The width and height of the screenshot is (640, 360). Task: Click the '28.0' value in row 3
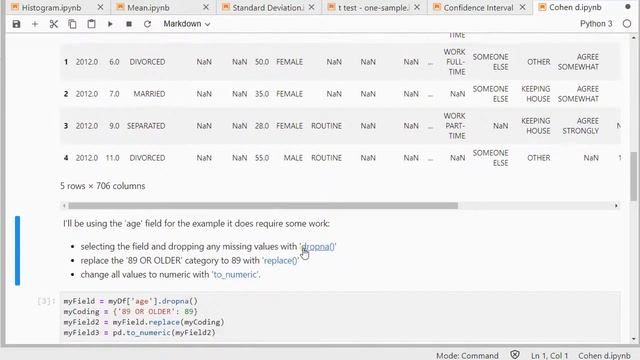[x=262, y=126]
